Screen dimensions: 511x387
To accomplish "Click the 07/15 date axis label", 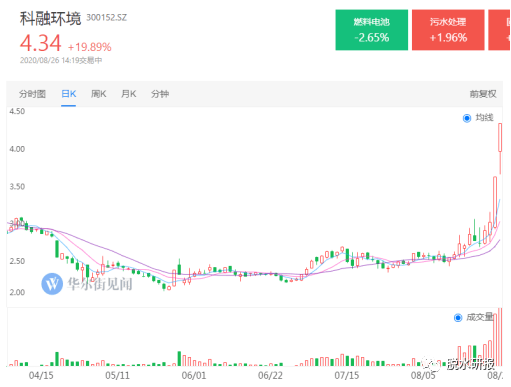I will [x=347, y=376].
